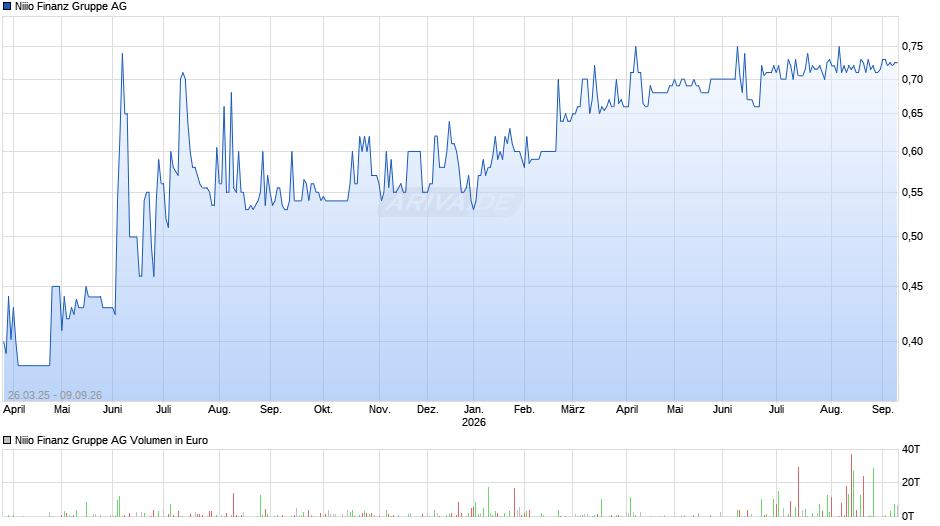Click the grey volume legend square
Image resolution: width=940 pixels, height=526 pixels.
pos(7,440)
